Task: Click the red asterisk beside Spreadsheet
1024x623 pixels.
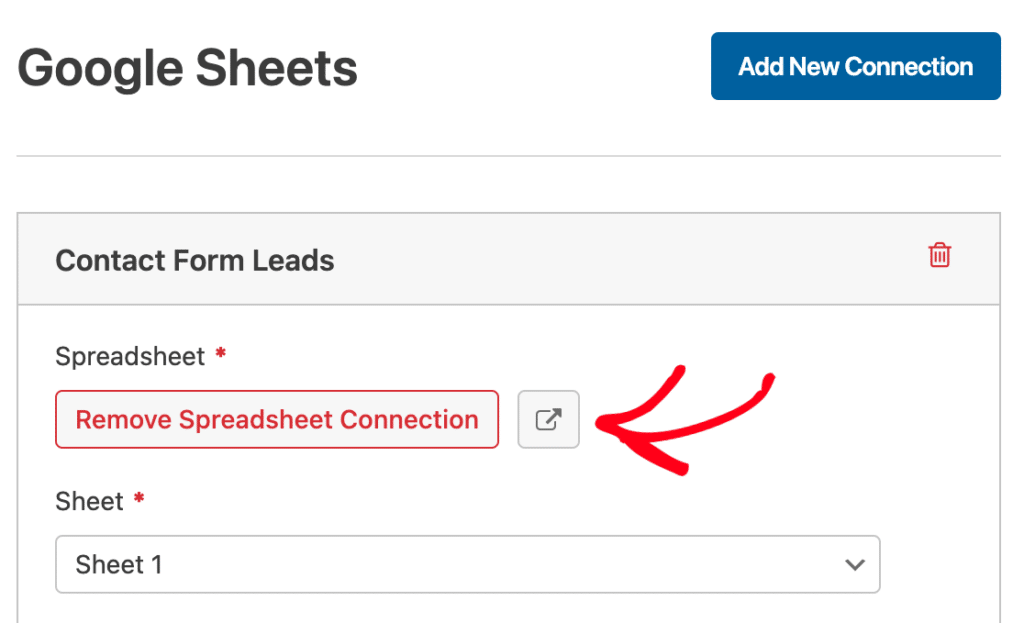Action: (220, 354)
